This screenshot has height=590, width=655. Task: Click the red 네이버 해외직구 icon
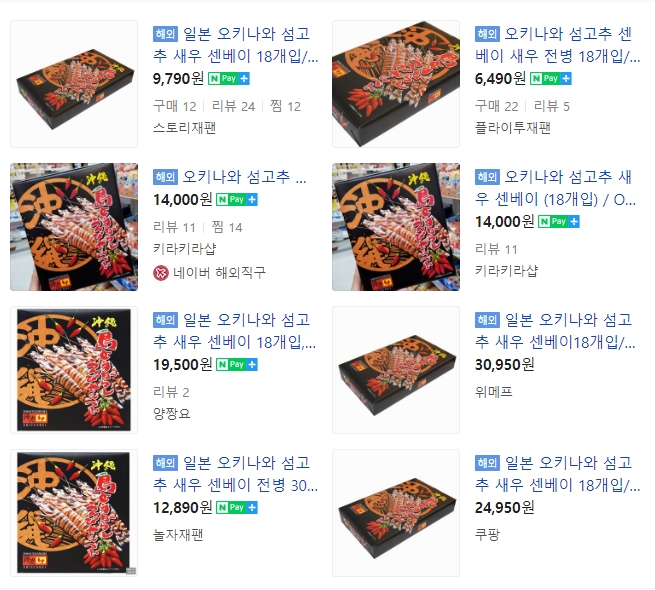(x=161, y=273)
